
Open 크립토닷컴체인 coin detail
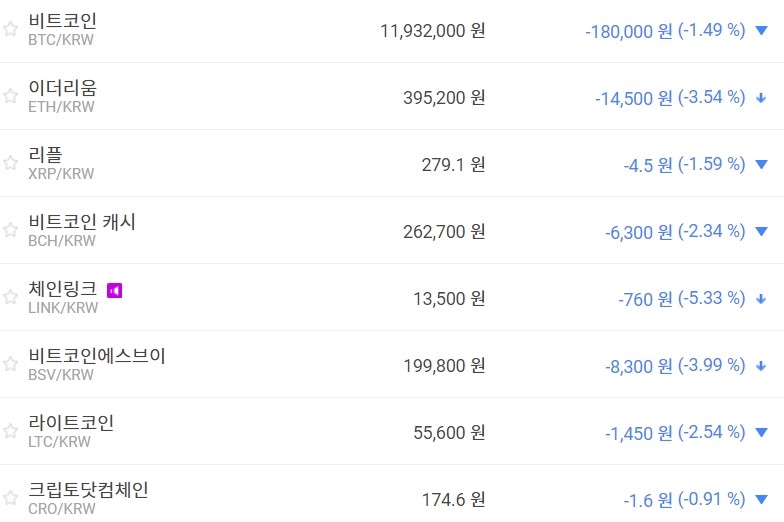[x=88, y=490]
